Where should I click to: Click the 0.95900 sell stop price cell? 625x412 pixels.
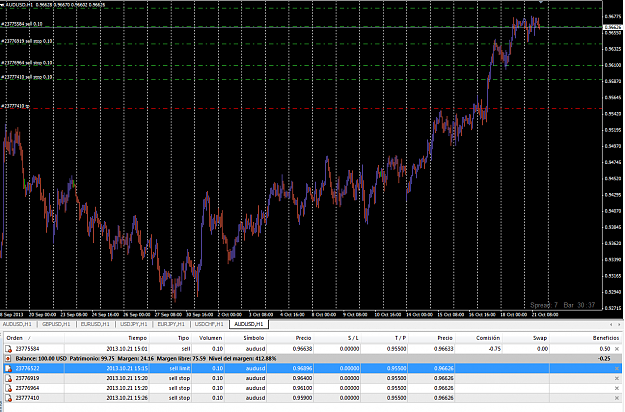[302, 398]
